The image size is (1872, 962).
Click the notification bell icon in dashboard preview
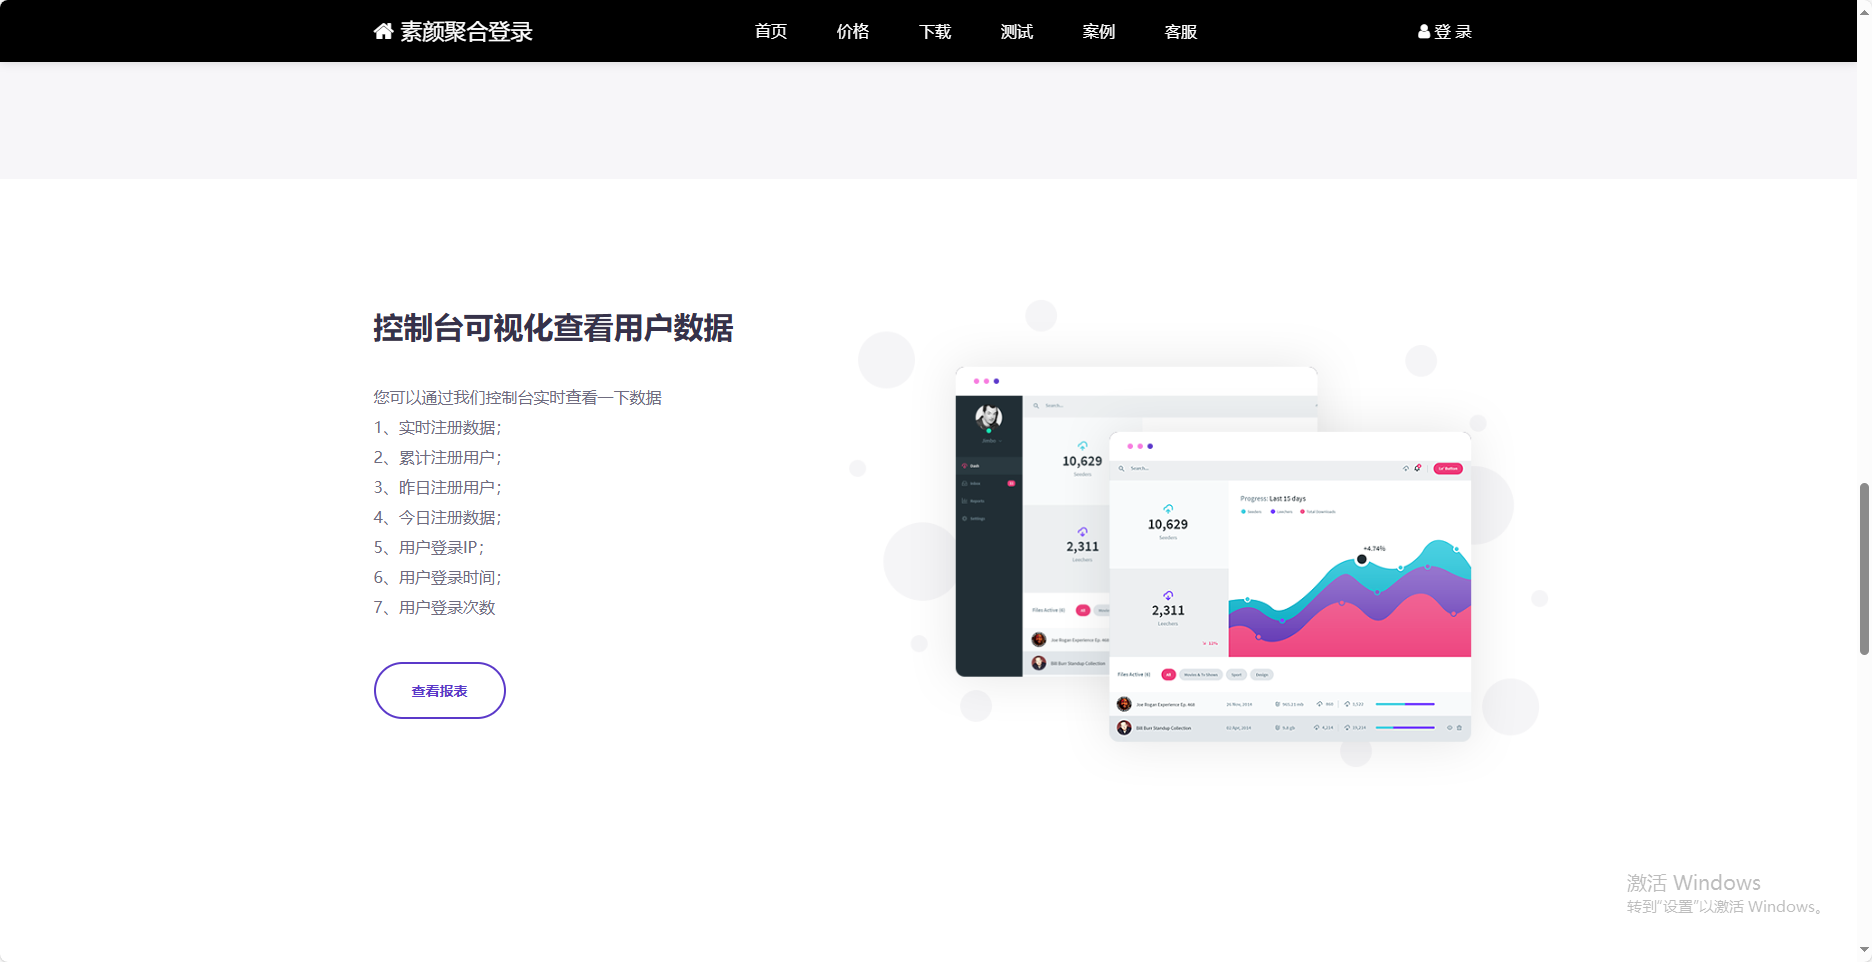[x=1418, y=468]
